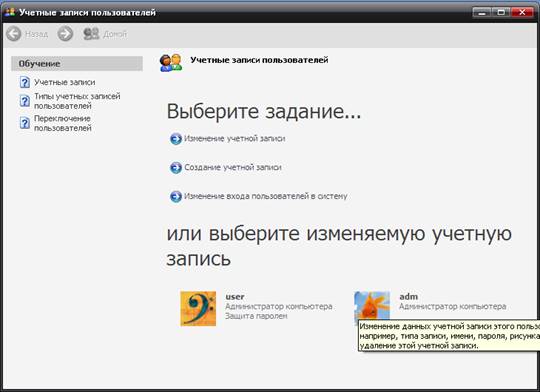Click the Домой toolbar label

[x=115, y=34]
